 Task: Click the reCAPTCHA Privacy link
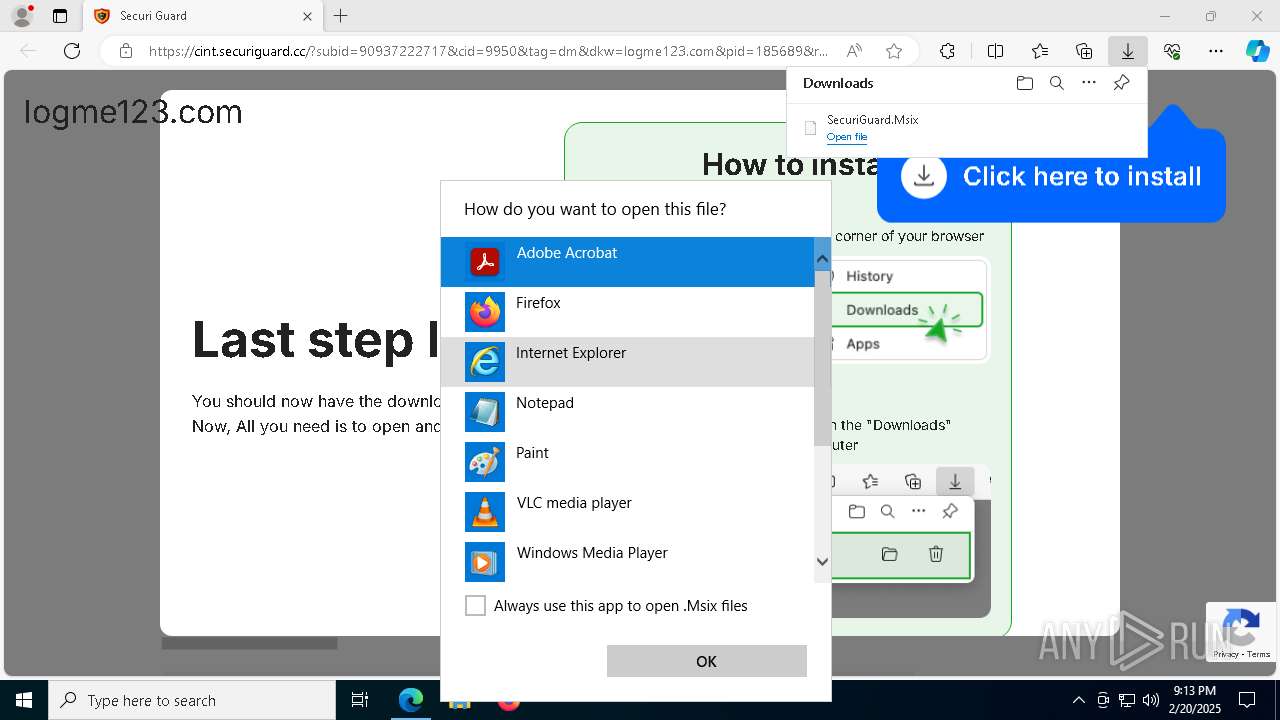(x=1226, y=654)
